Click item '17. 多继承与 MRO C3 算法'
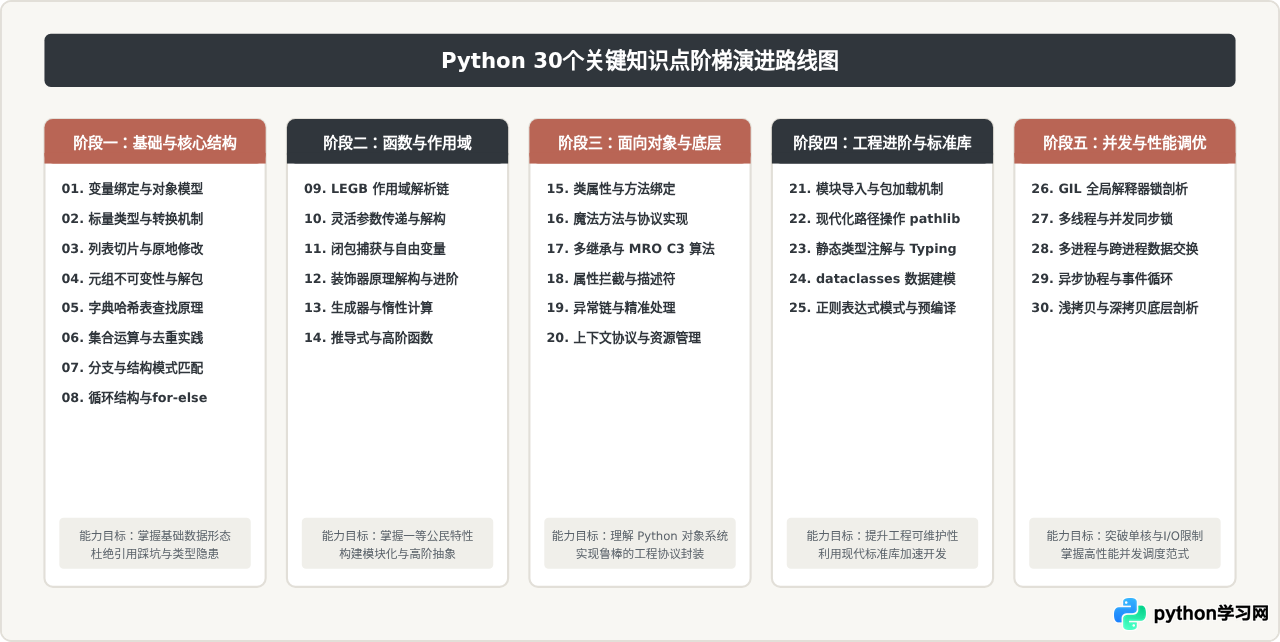Screen dimensions: 1280x642 click(631, 248)
